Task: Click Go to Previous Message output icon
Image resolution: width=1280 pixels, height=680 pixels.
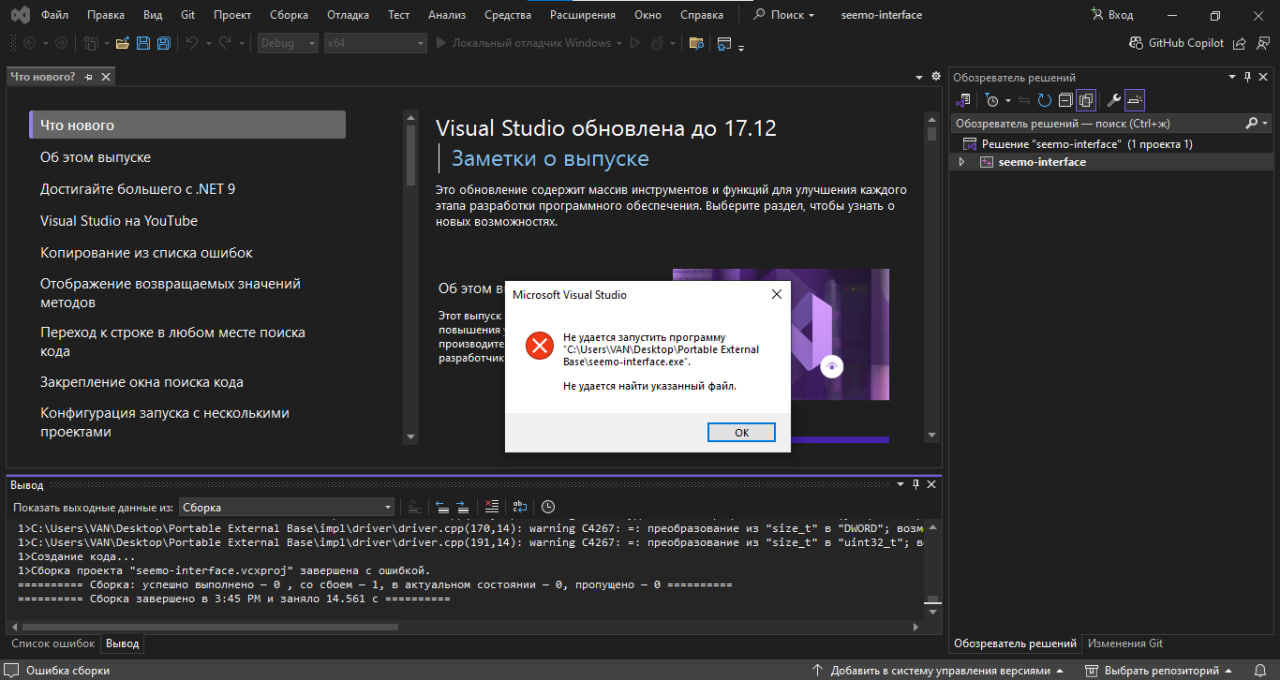Action: click(442, 507)
